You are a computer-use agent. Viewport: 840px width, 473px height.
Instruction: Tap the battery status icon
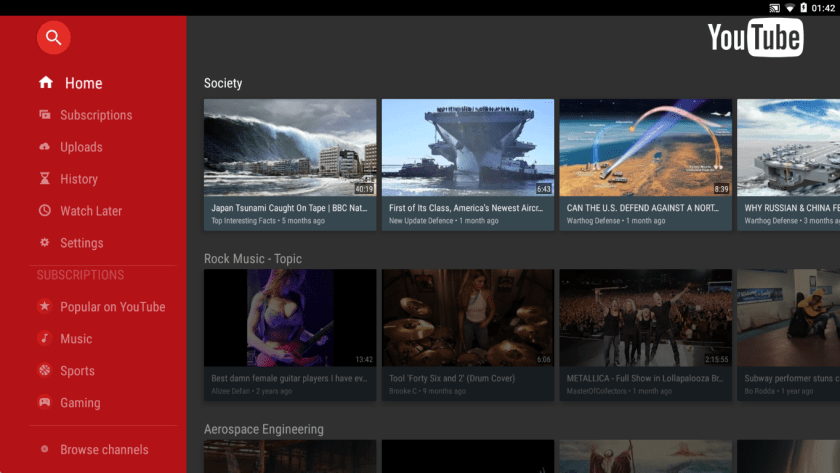(804, 7)
